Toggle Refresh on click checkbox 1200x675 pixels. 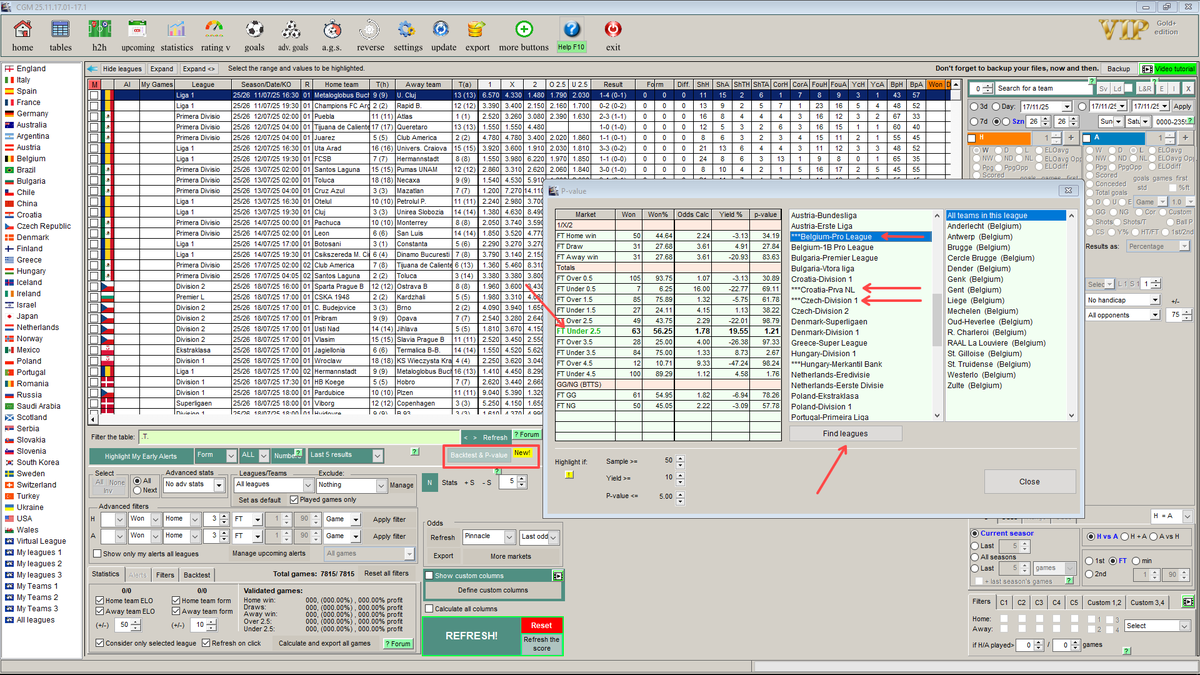click(205, 642)
